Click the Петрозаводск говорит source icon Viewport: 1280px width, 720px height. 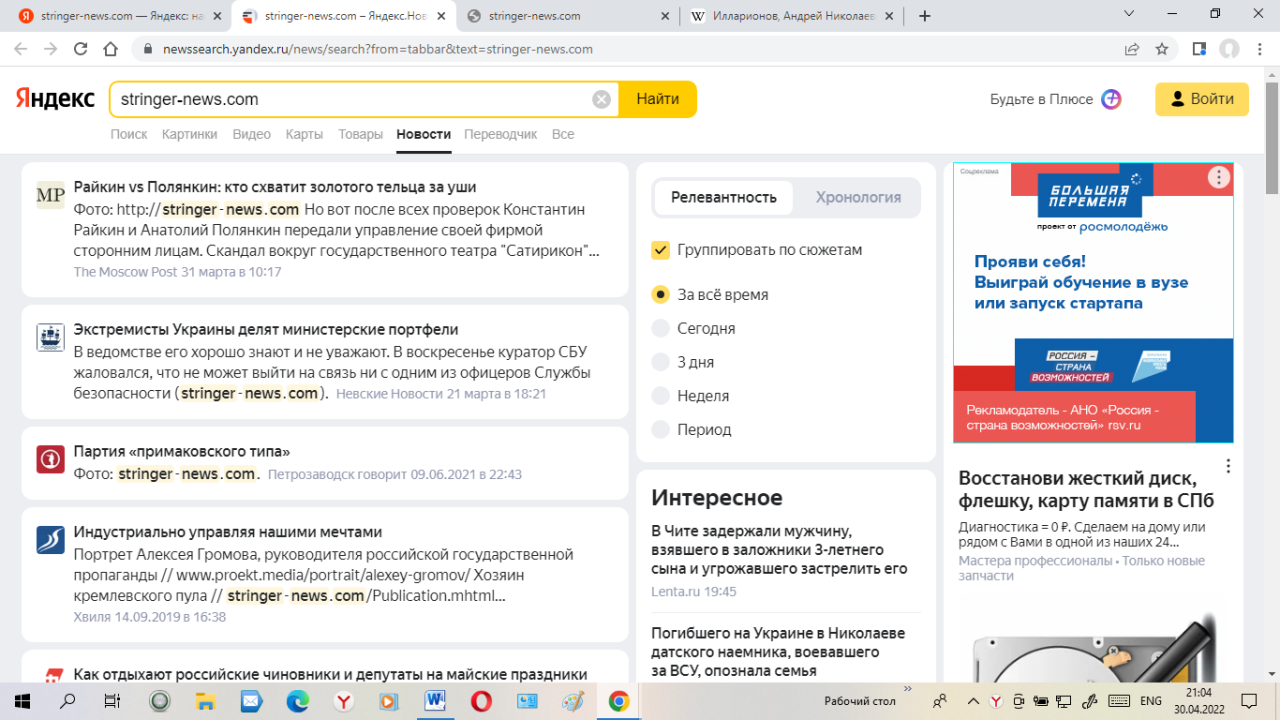[50, 459]
